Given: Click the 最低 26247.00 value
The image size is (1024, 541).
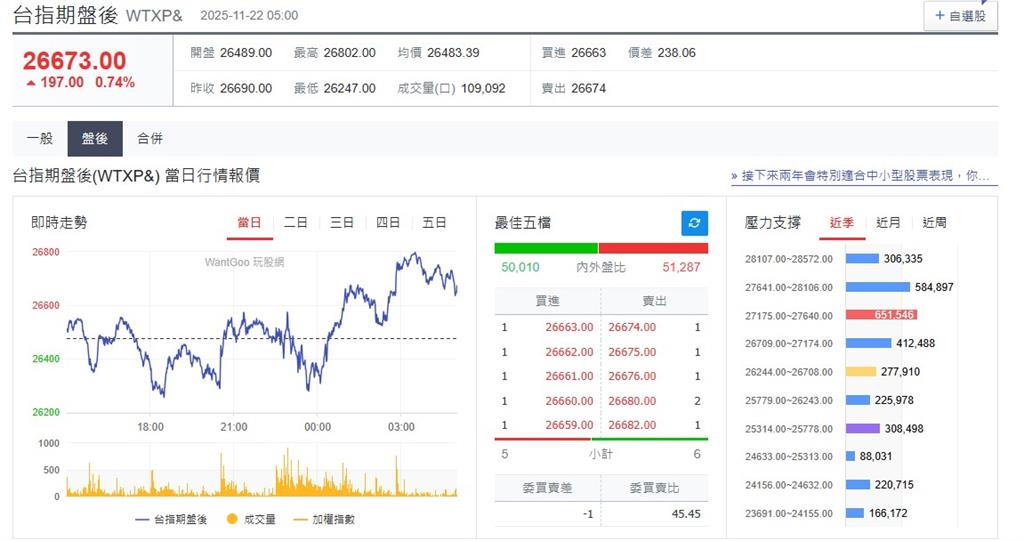Looking at the screenshot, I should coord(349,88).
